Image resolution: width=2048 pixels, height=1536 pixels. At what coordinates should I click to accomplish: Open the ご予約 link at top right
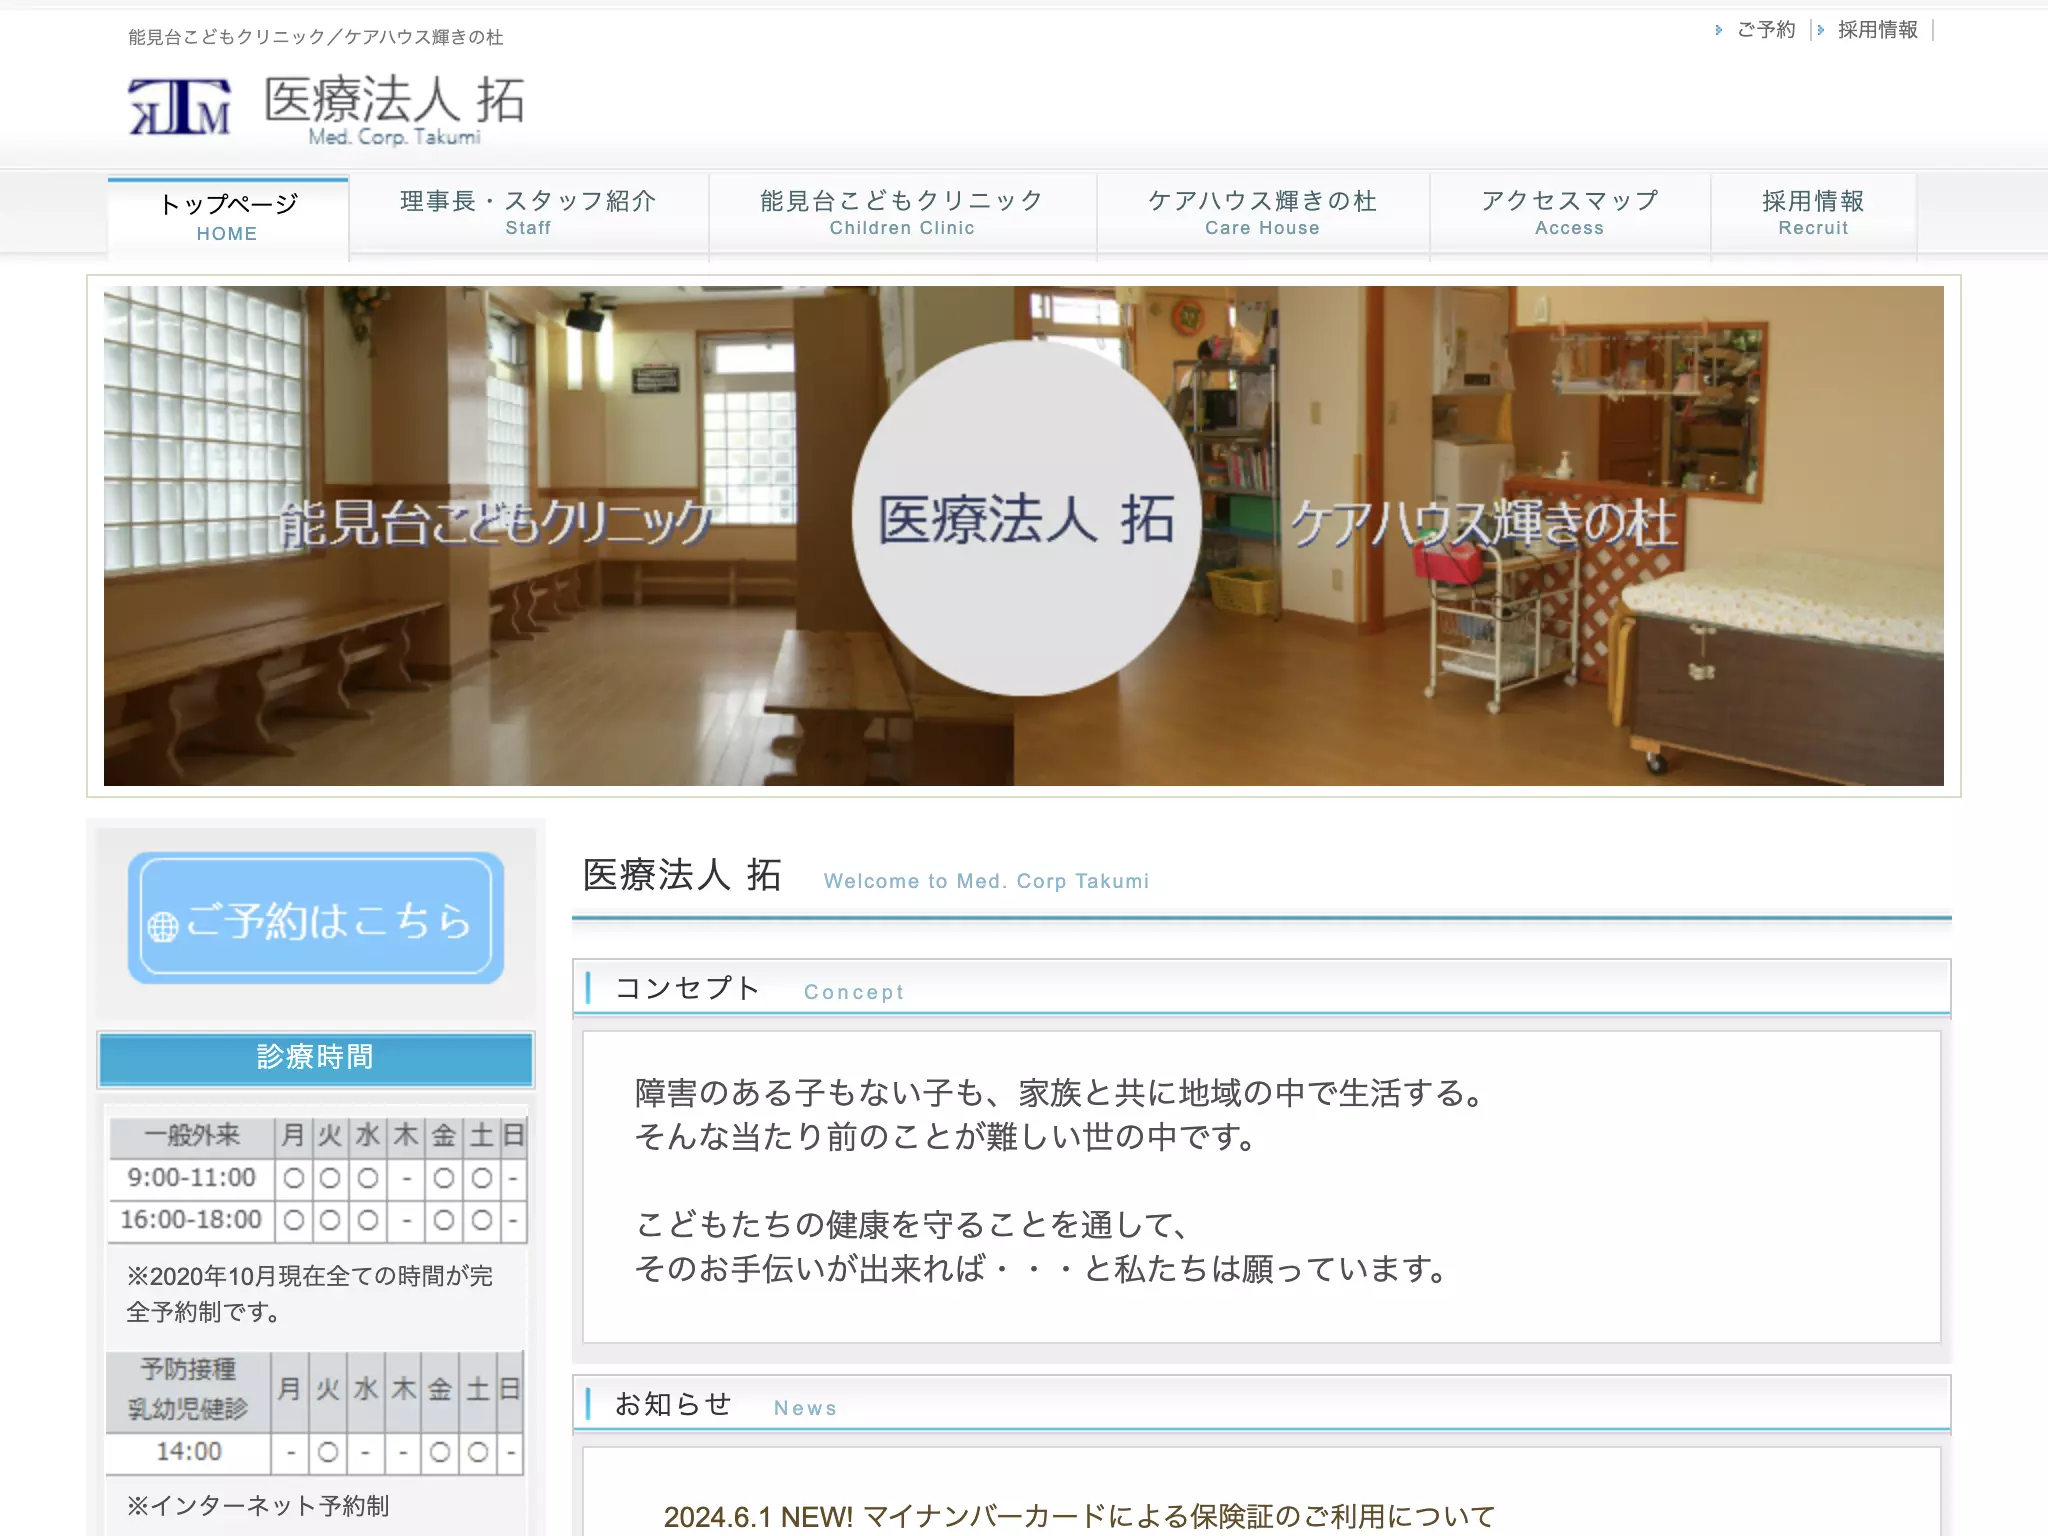pos(1766,30)
